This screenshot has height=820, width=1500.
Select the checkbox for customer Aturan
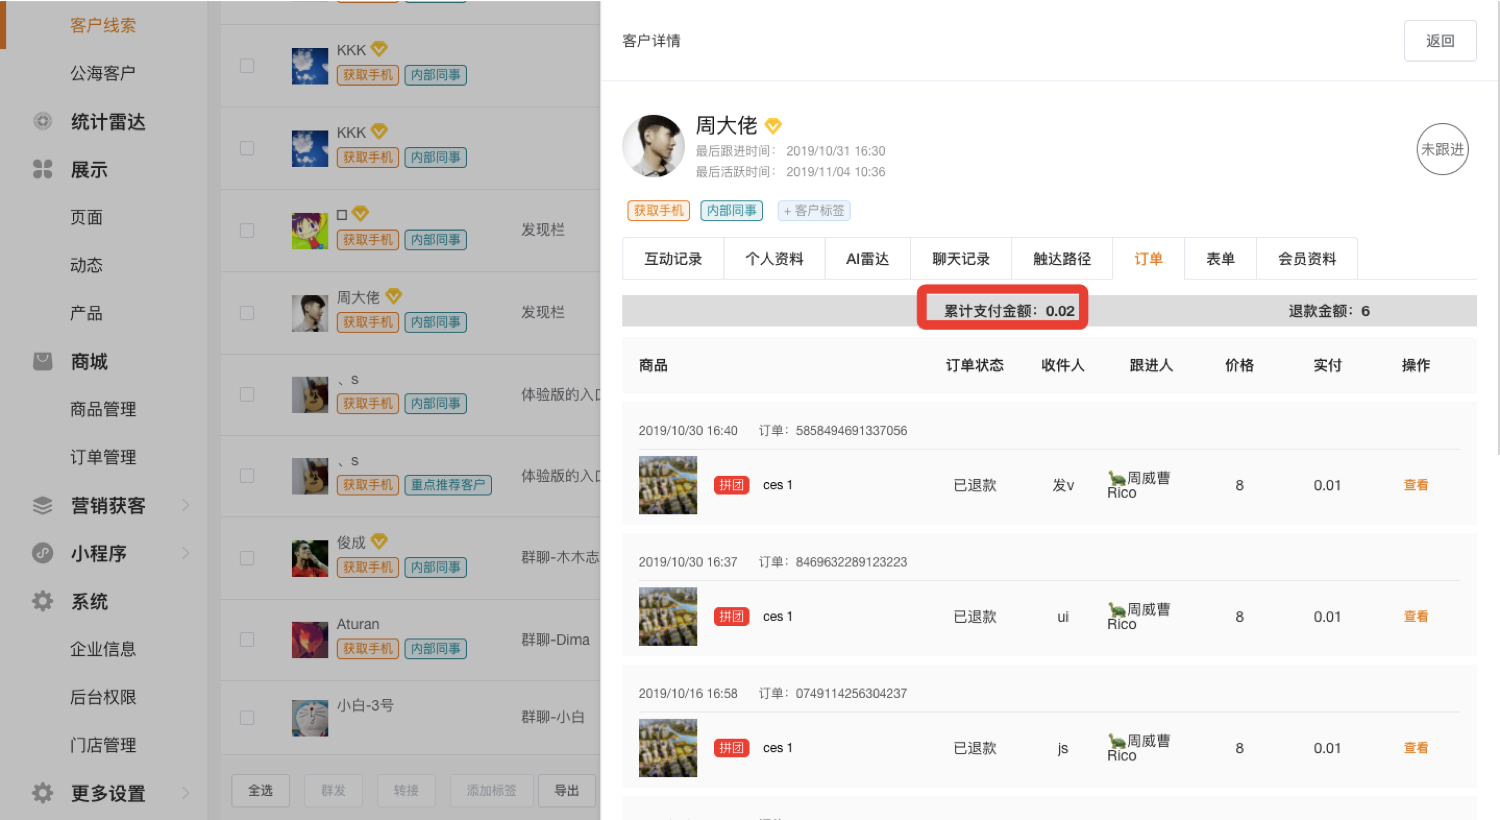tap(247, 640)
